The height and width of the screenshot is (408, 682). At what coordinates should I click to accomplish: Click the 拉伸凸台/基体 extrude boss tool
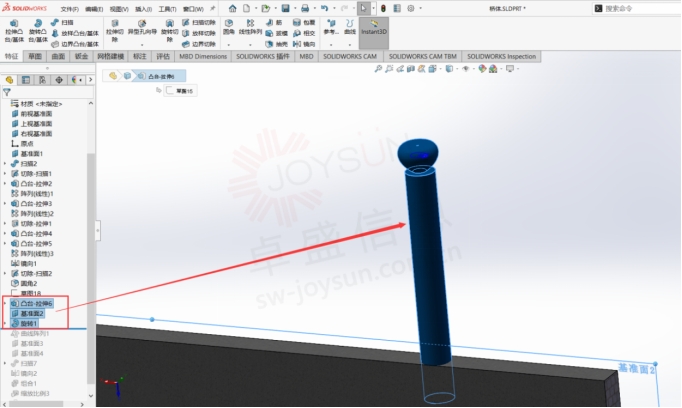click(x=14, y=31)
